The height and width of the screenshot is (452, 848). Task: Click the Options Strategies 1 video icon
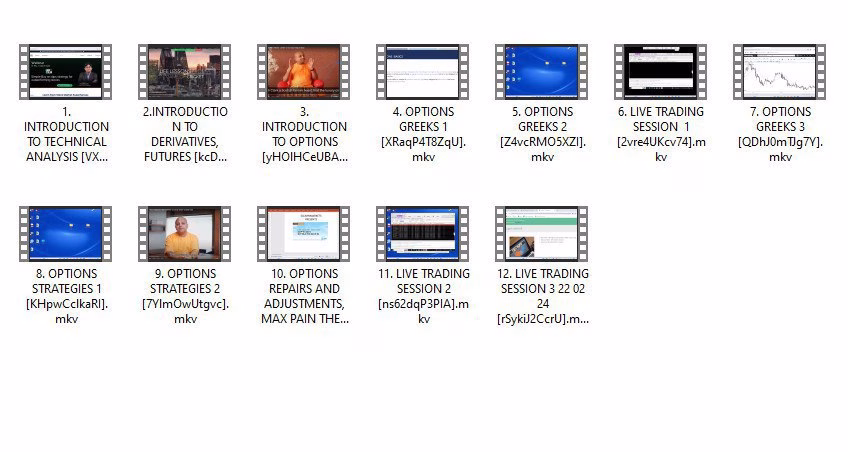(65, 233)
